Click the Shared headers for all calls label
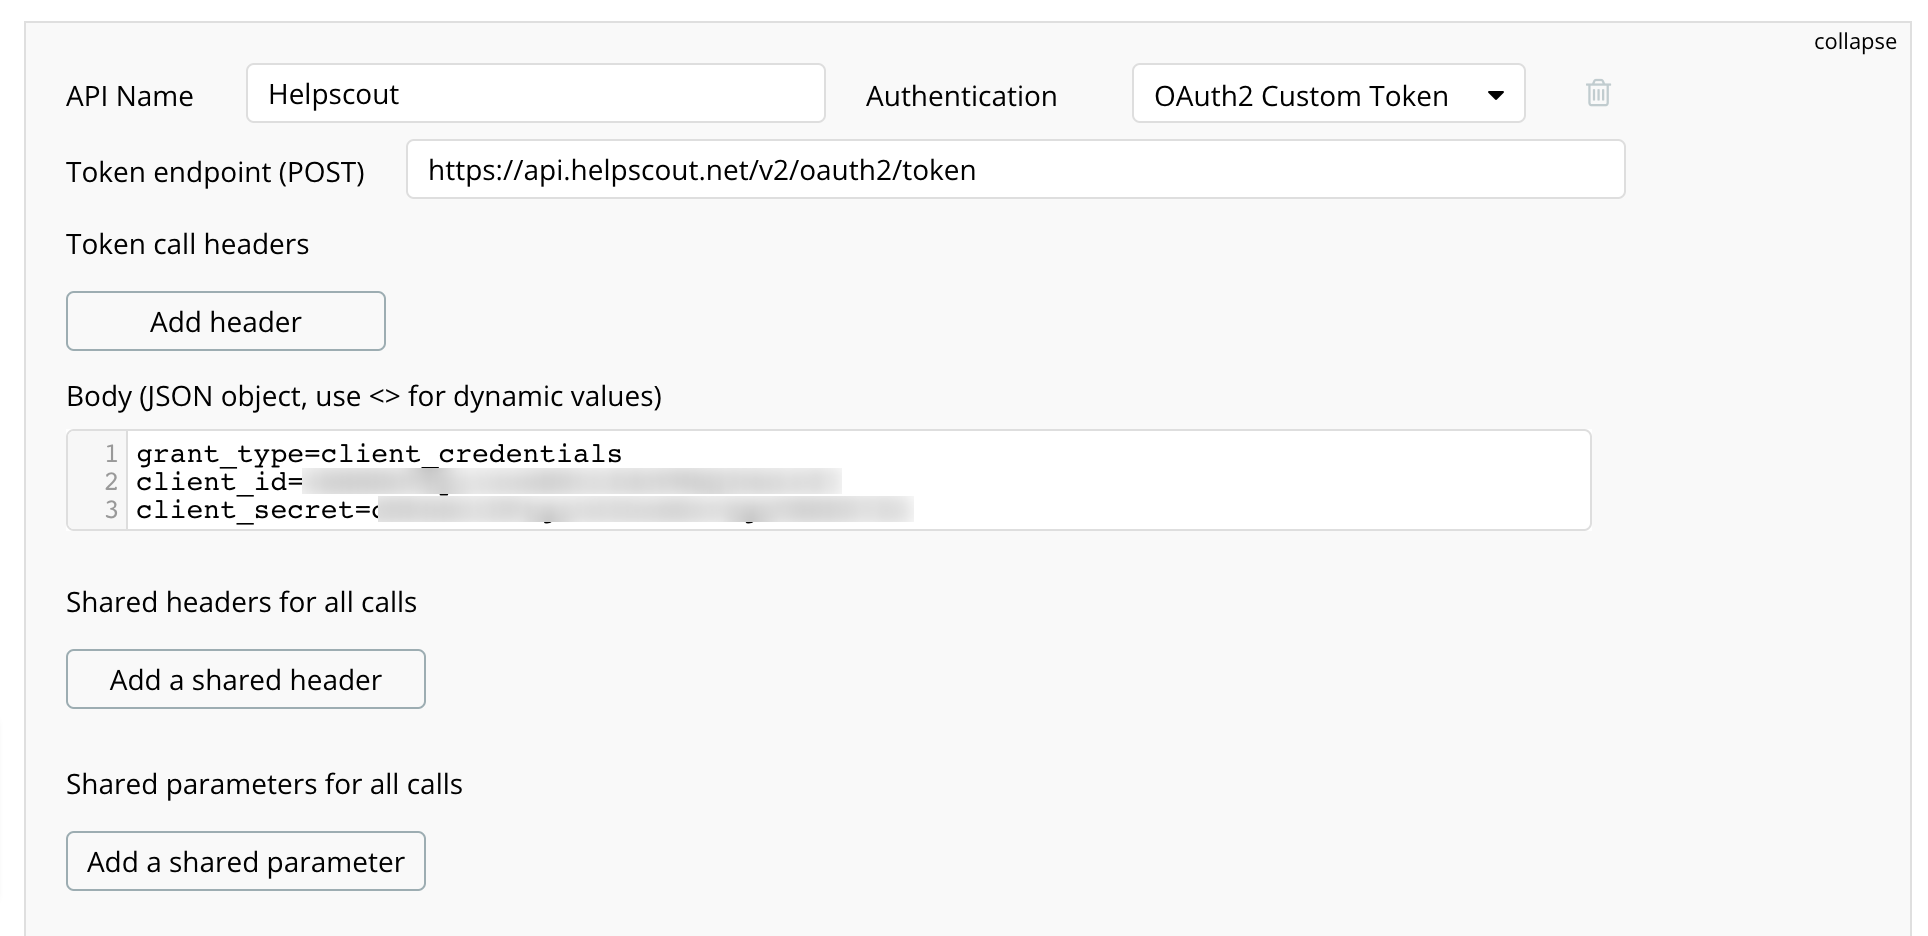This screenshot has height=936, width=1928. pos(241,602)
